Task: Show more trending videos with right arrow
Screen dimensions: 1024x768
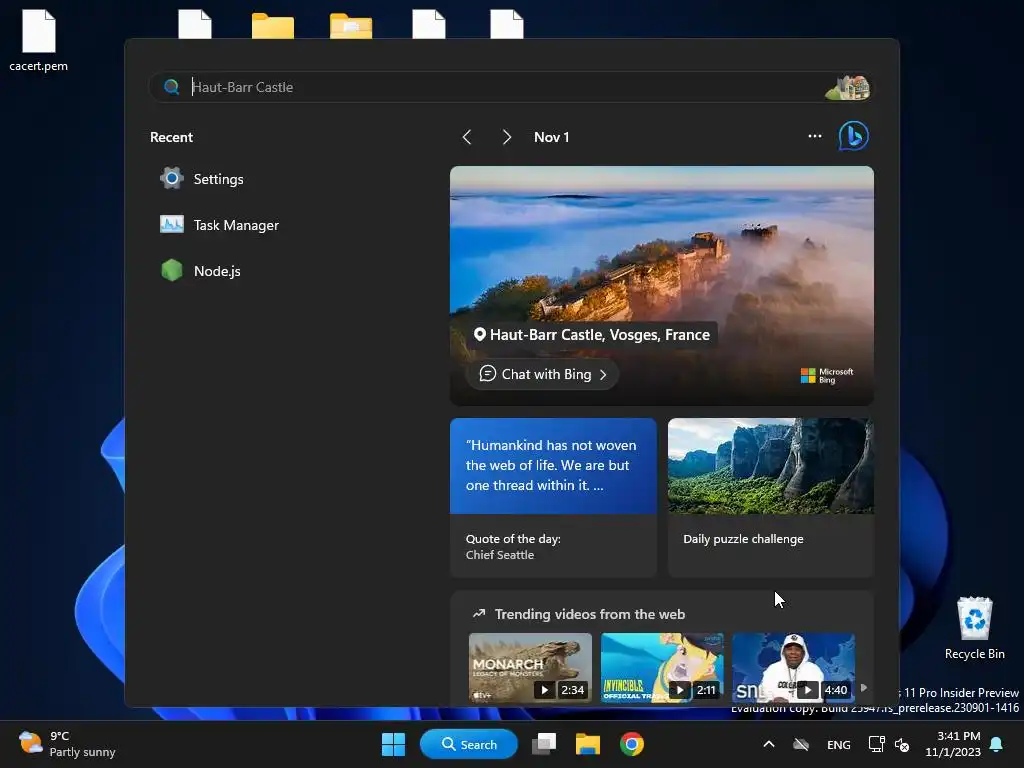Action: pyautogui.click(x=864, y=688)
